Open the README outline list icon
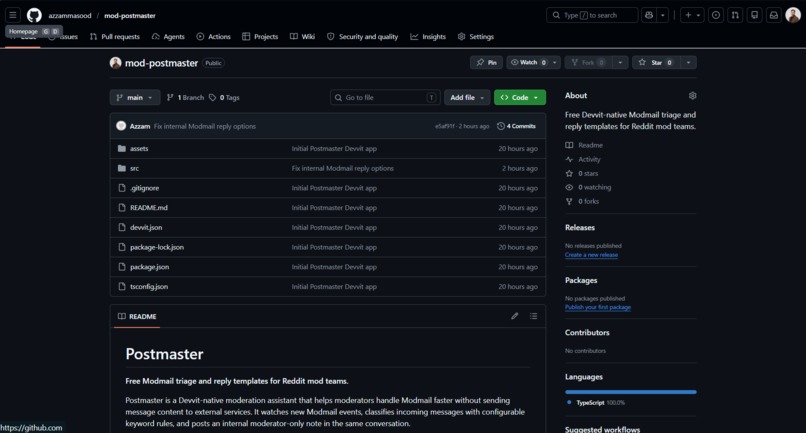The image size is (806, 433). [x=534, y=316]
